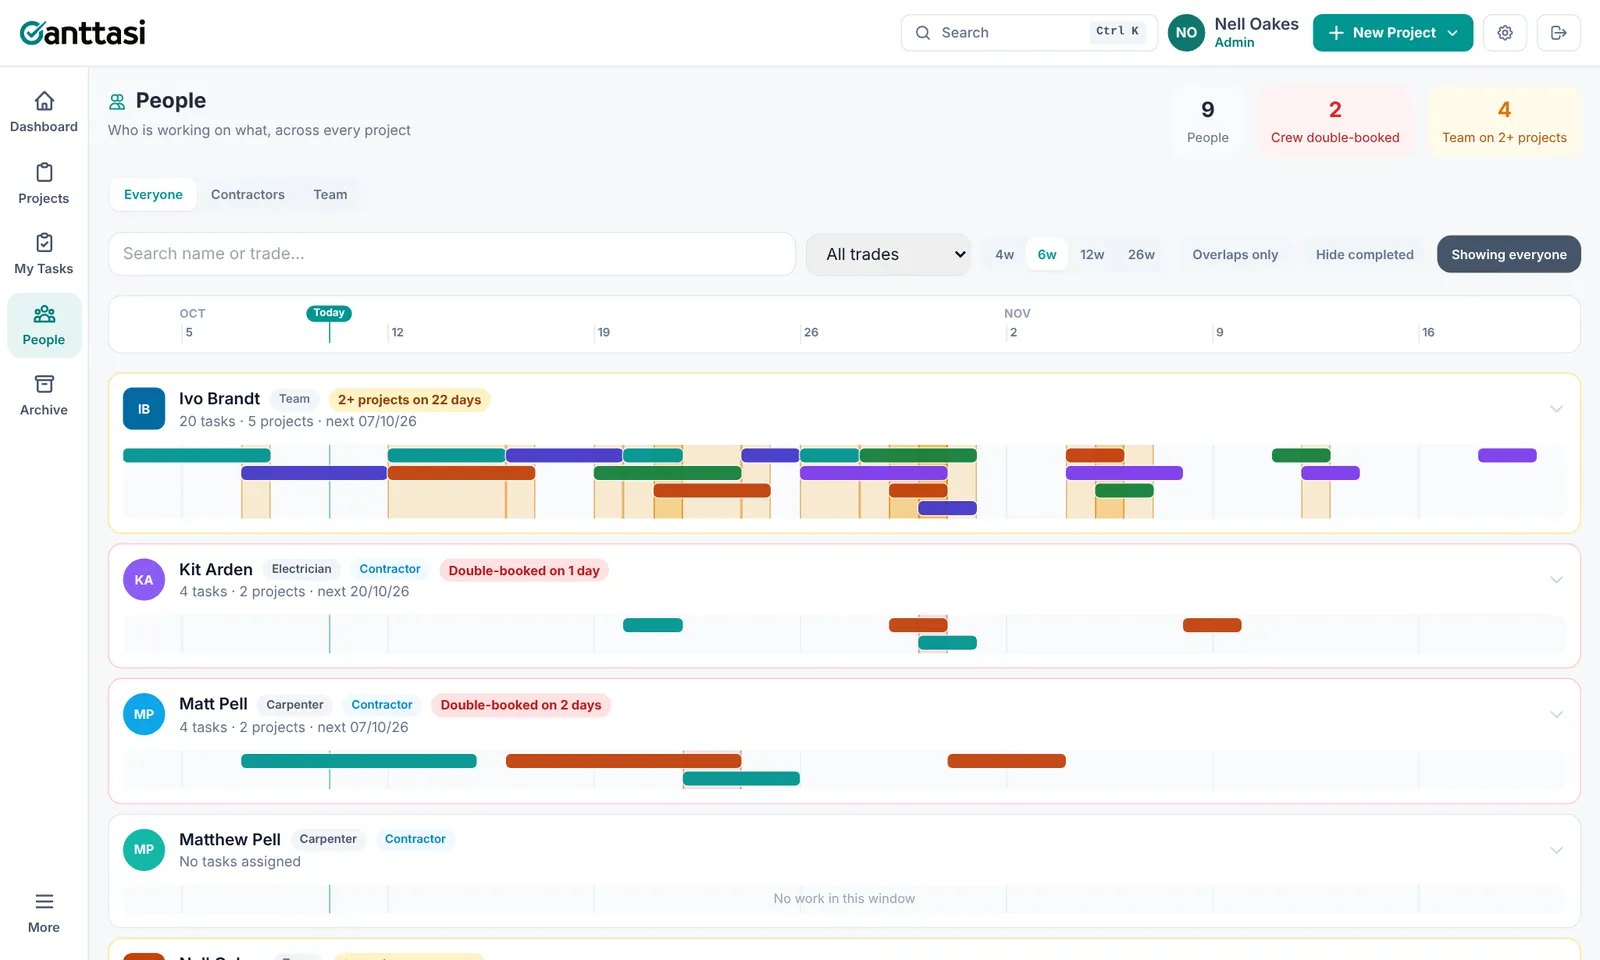Screen dimensions: 1600x960
Task: Click the Team on 2+ projects card
Action: pos(1504,121)
